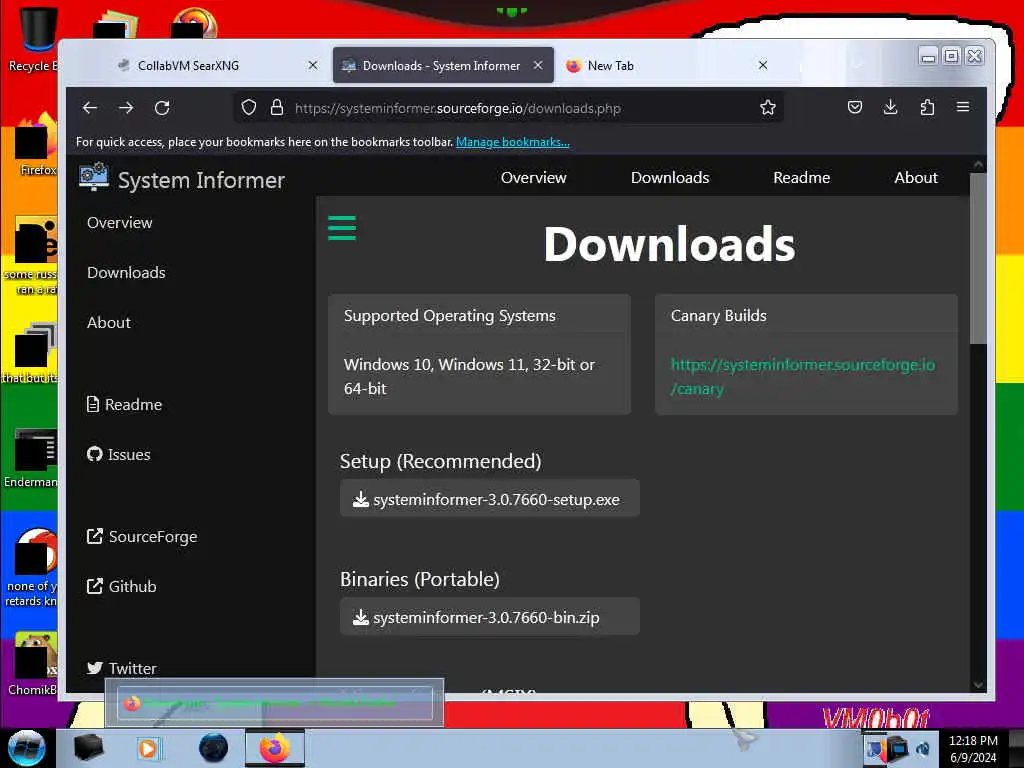Click the page vertical scrollbar thumb

[x=978, y=258]
